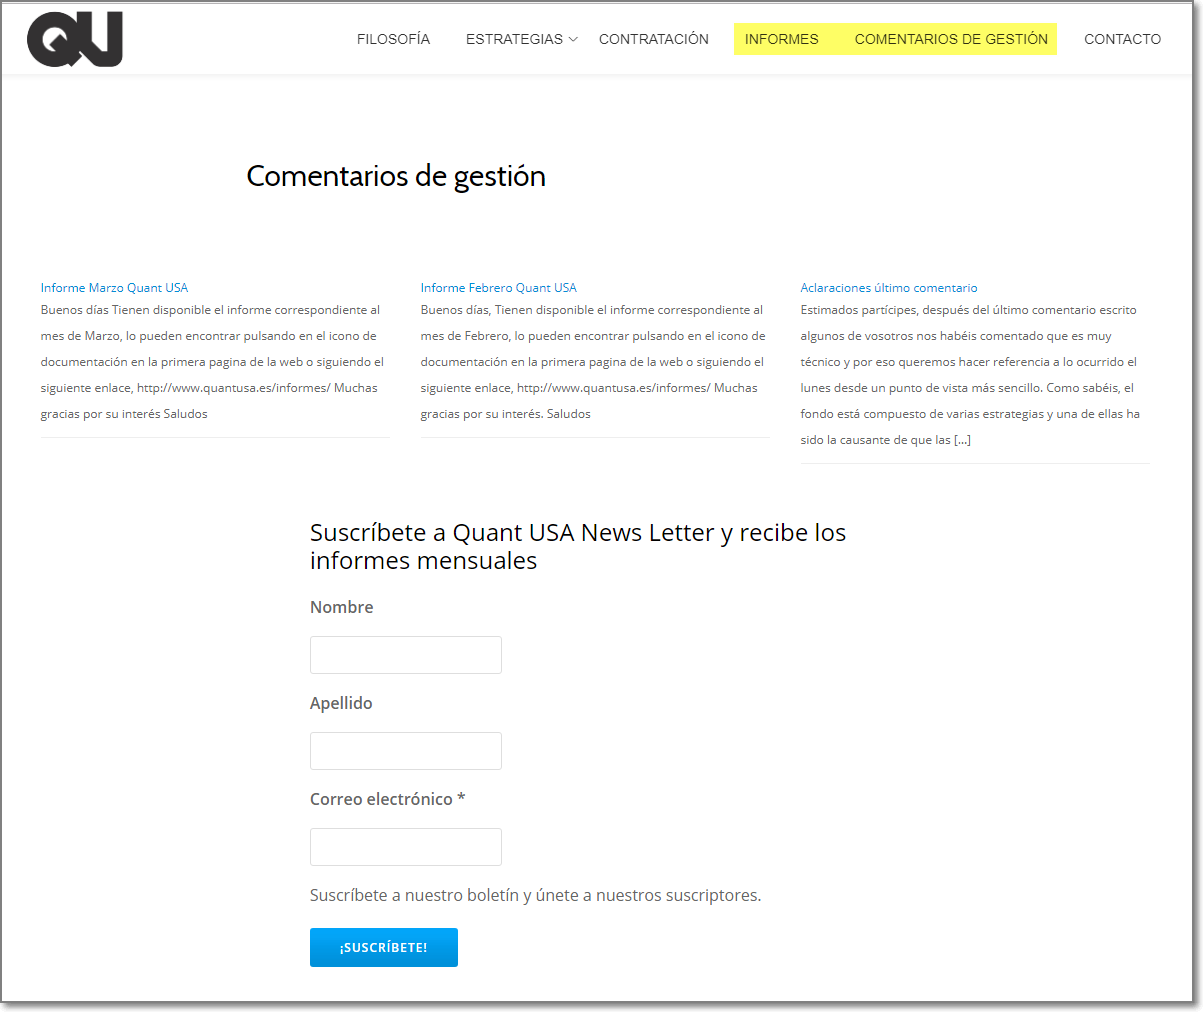Go to the Contratación page
Viewport: 1203px width, 1012px height.
pos(654,39)
